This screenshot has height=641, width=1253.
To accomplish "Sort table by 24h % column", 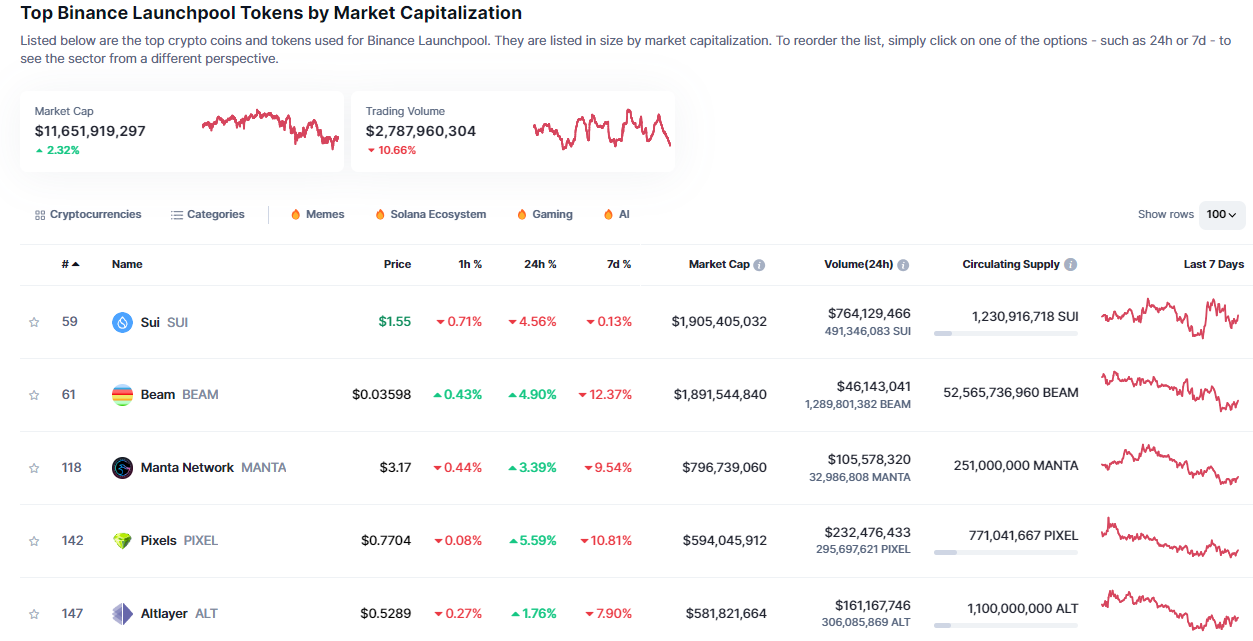I will pos(540,265).
